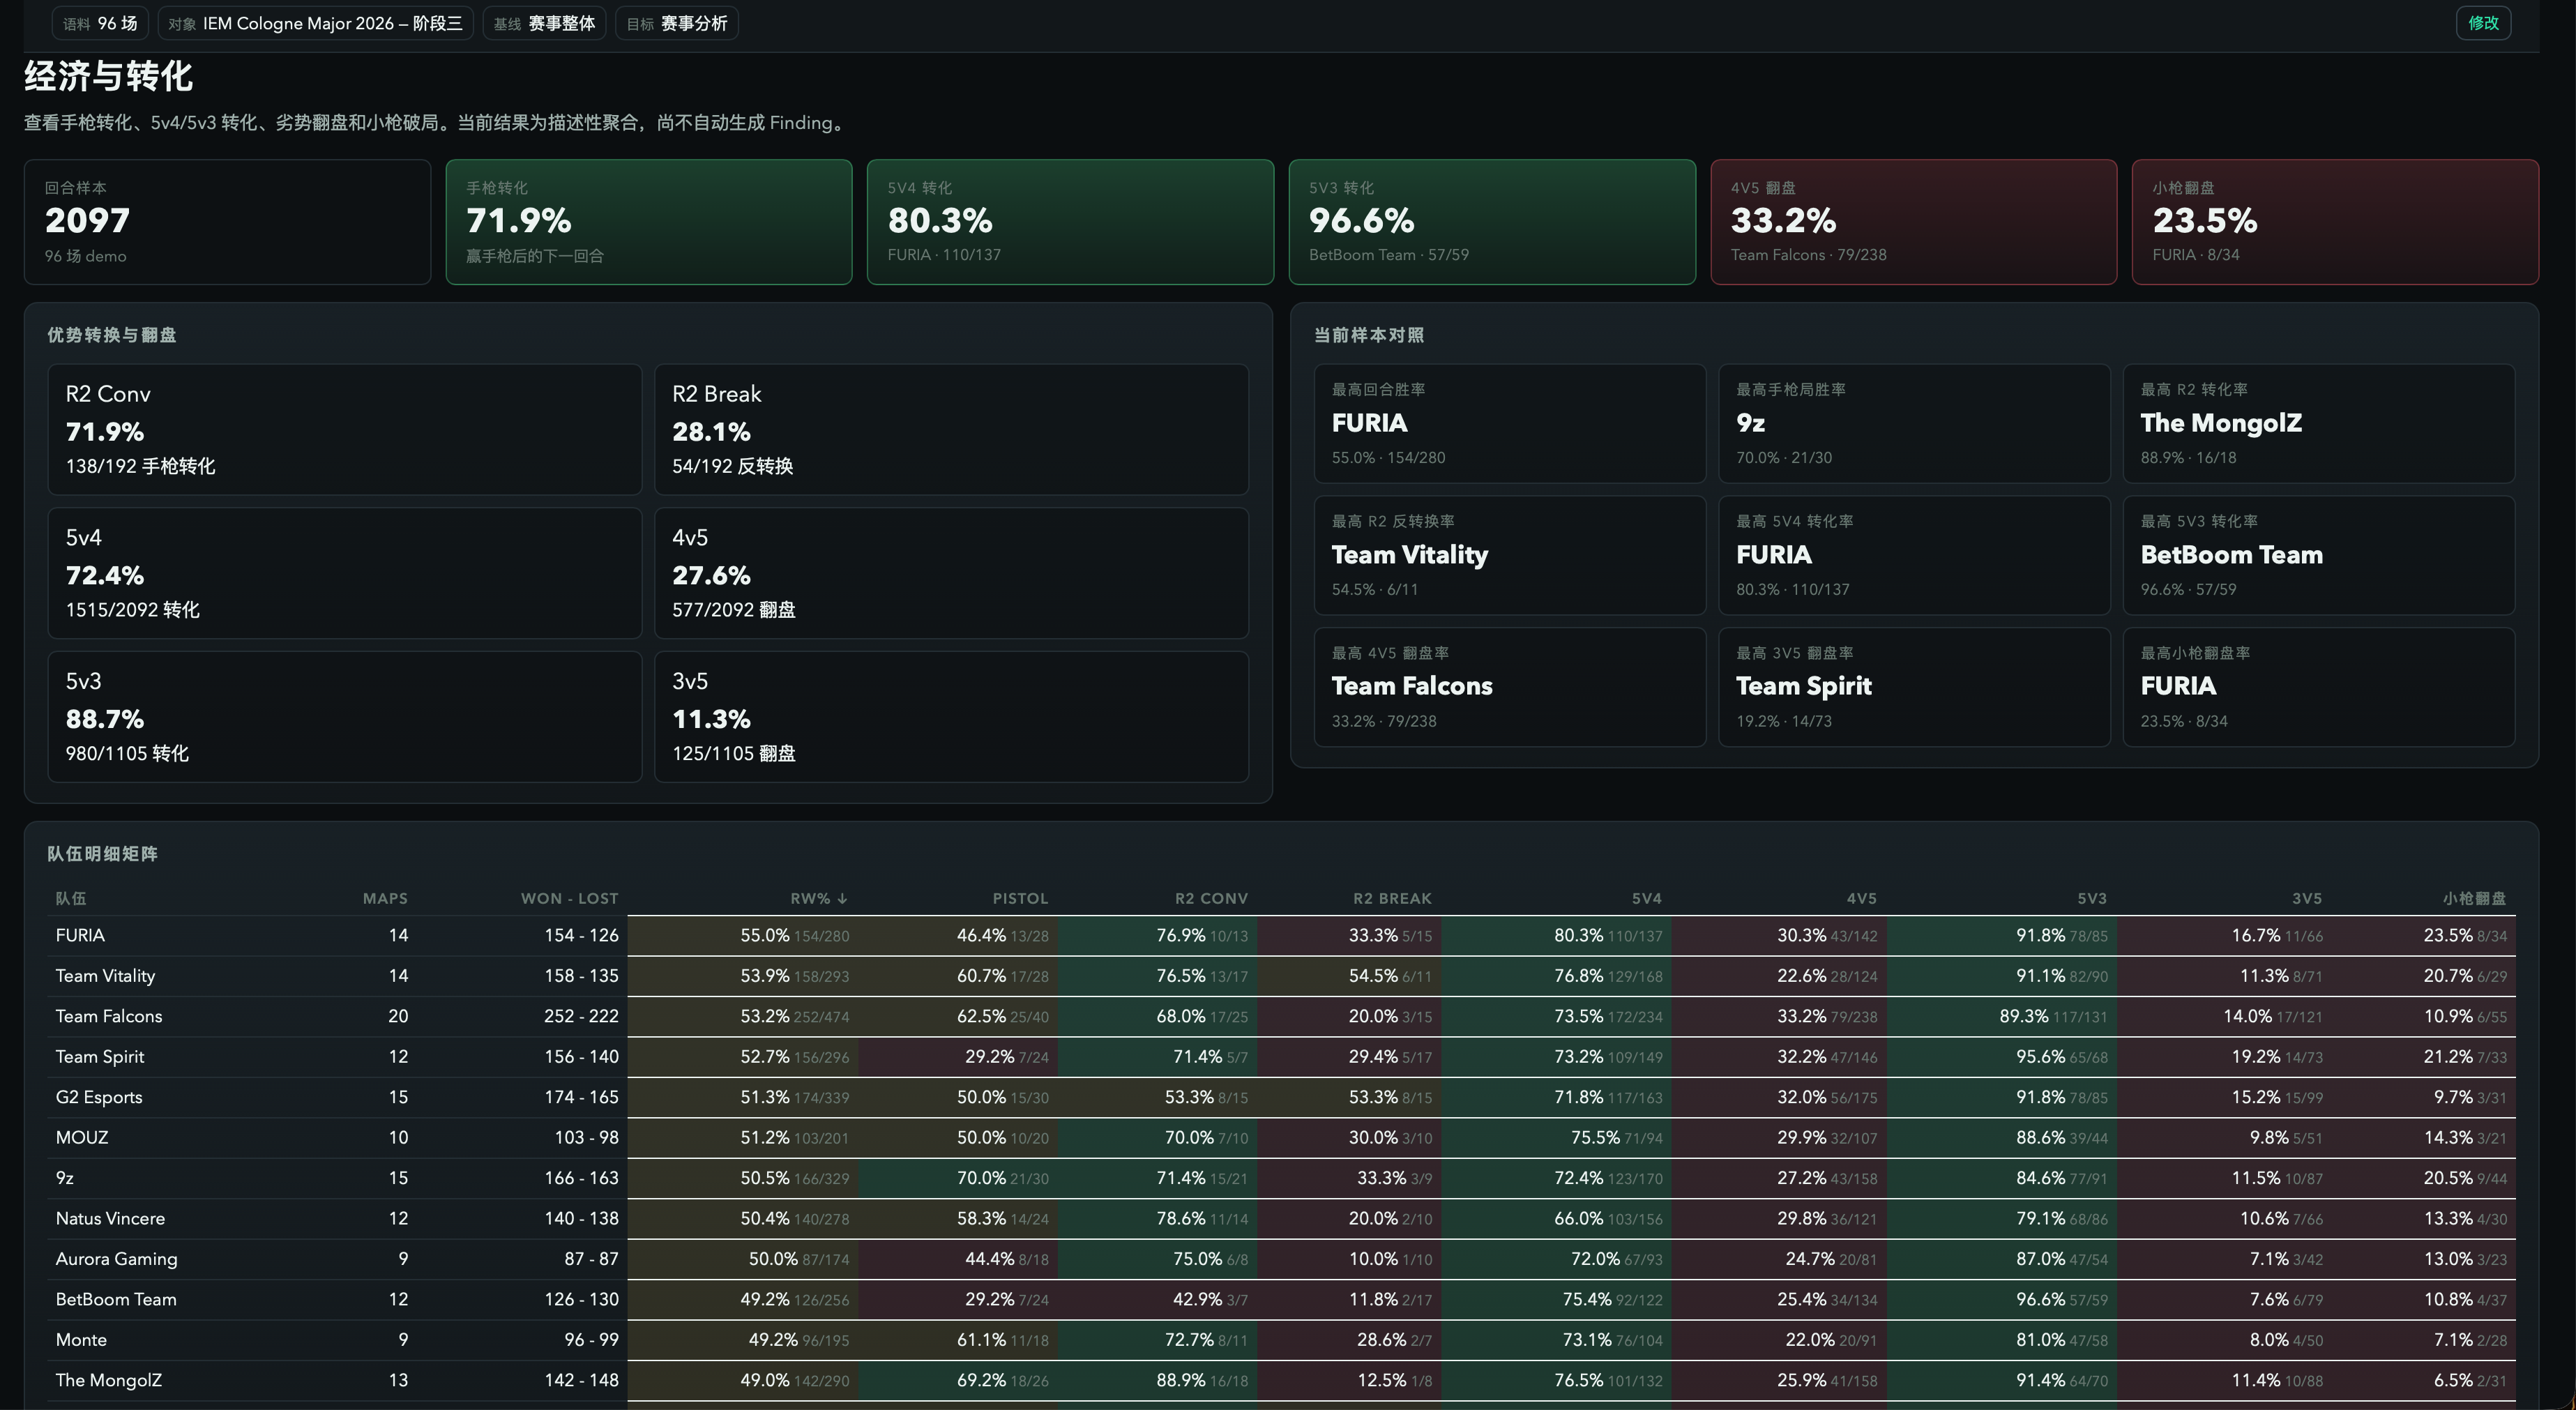Open the 5V3 转化 96.6% summary card
Viewport: 2576px width, 1410px height.
pos(1492,222)
